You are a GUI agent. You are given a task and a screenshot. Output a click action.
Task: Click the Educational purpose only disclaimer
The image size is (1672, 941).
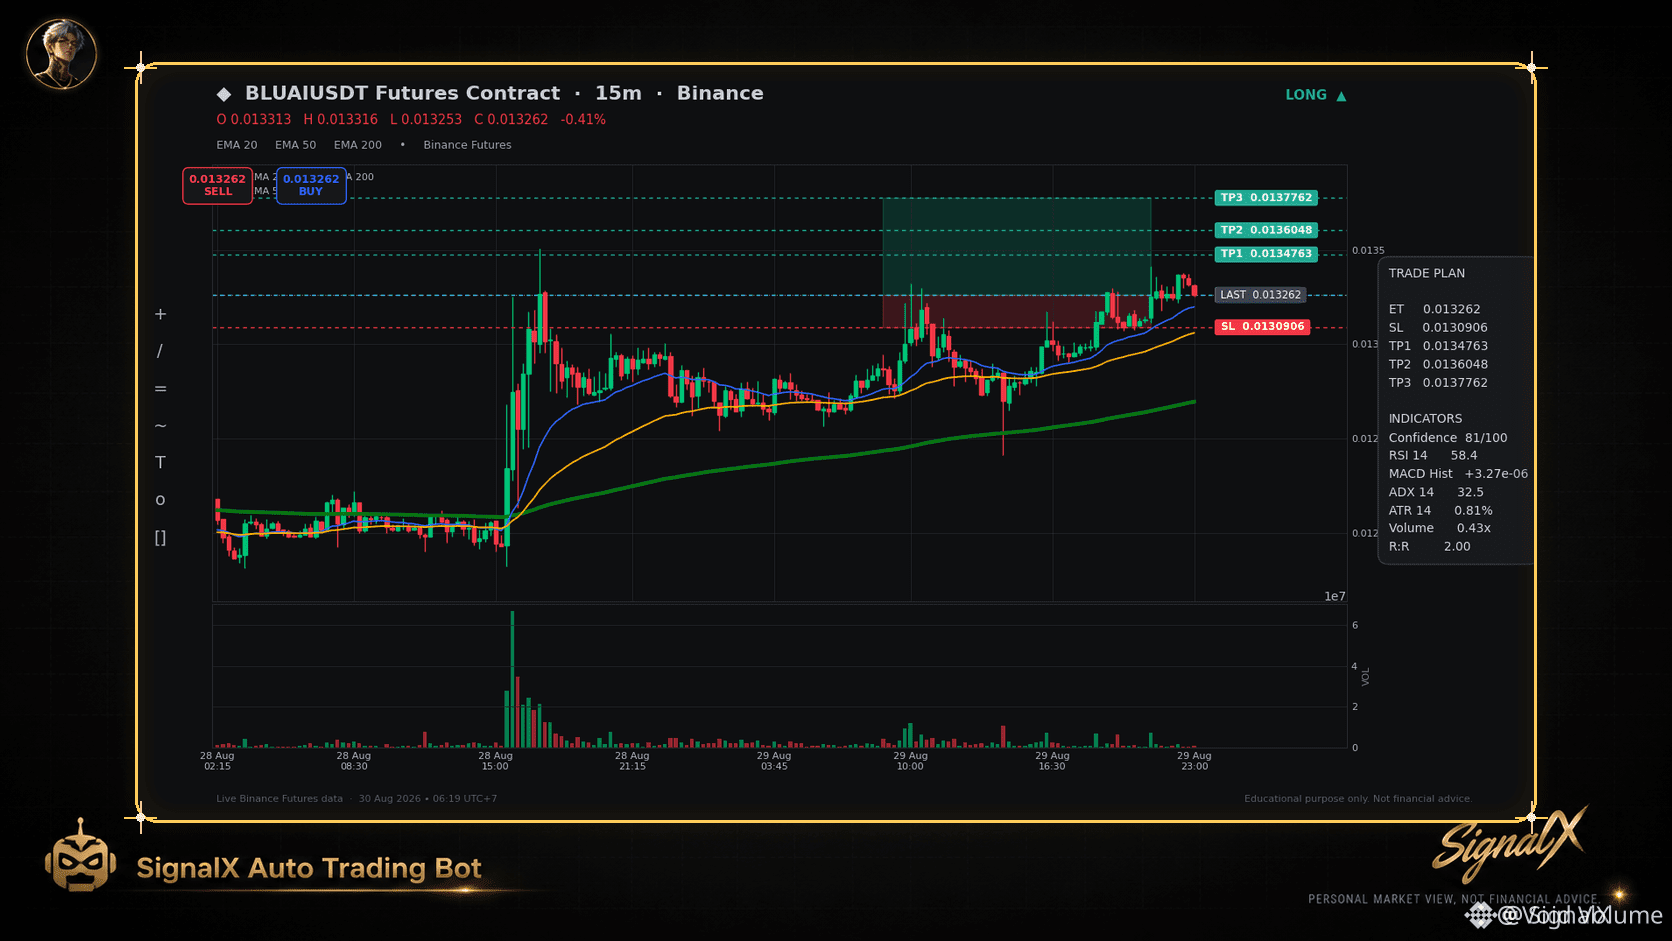coord(1358,799)
